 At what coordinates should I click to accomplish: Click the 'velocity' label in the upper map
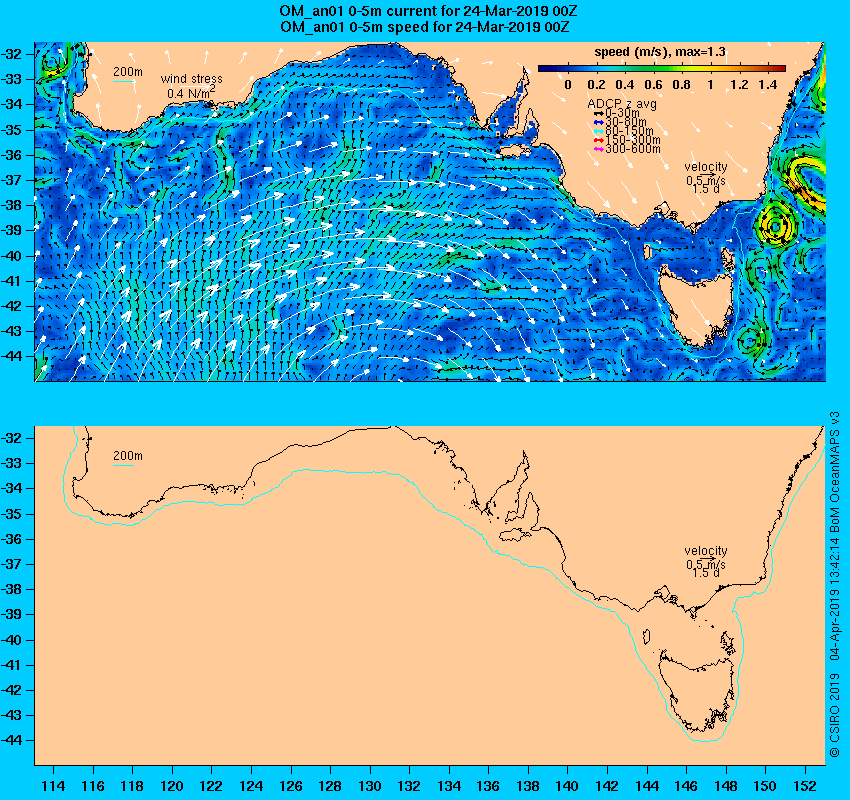[x=705, y=167]
